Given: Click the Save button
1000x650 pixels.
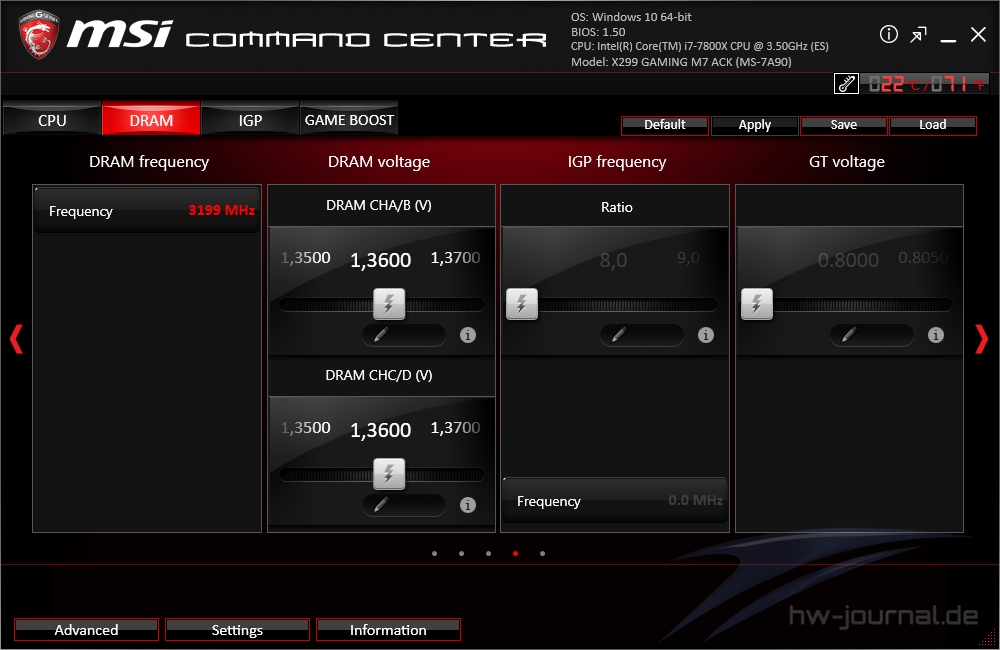Looking at the screenshot, I should [844, 125].
